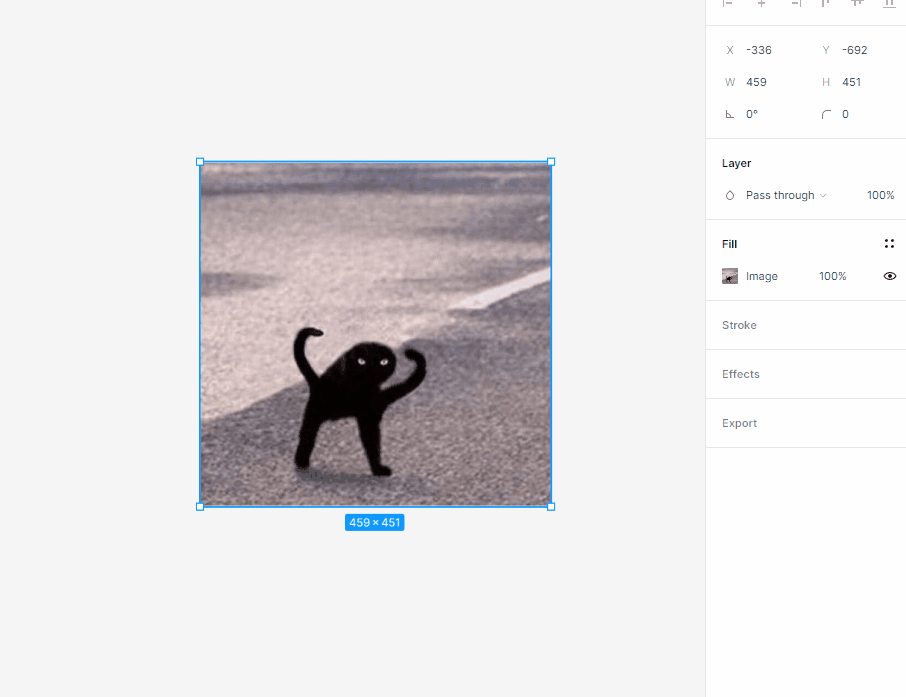Edit the layer opacity value of 100%

pos(880,195)
